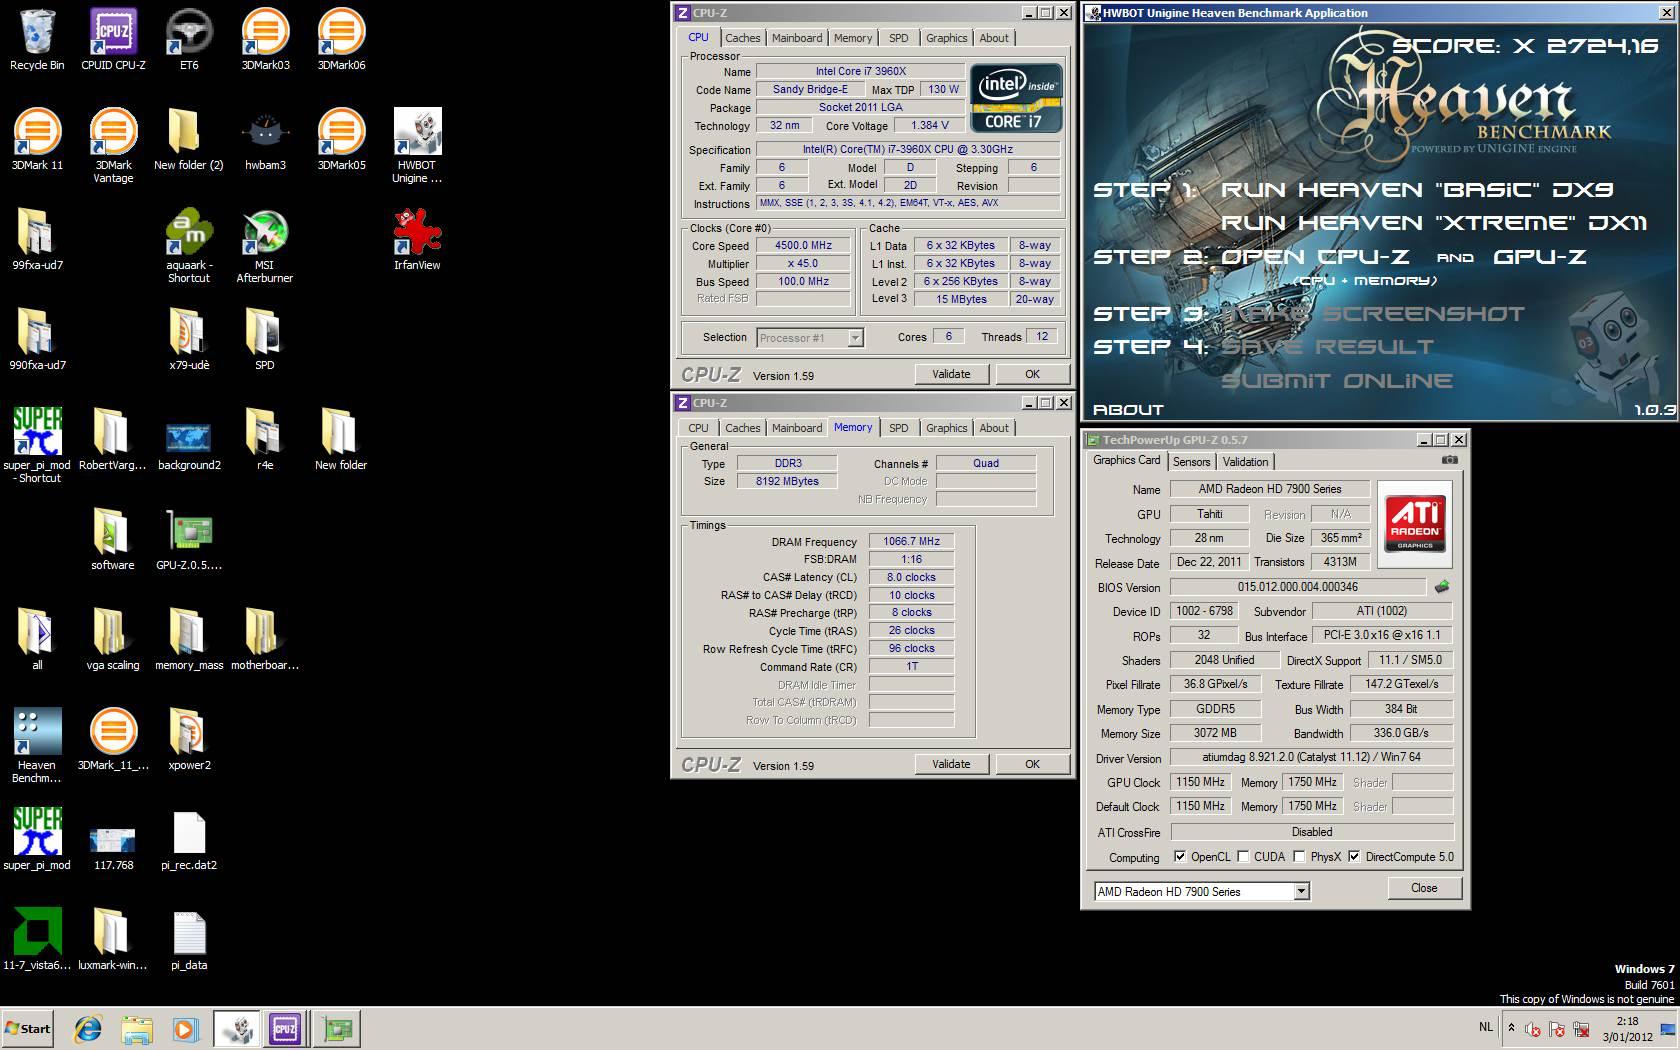Open the hwbam3 desktop icon

pos(265,140)
